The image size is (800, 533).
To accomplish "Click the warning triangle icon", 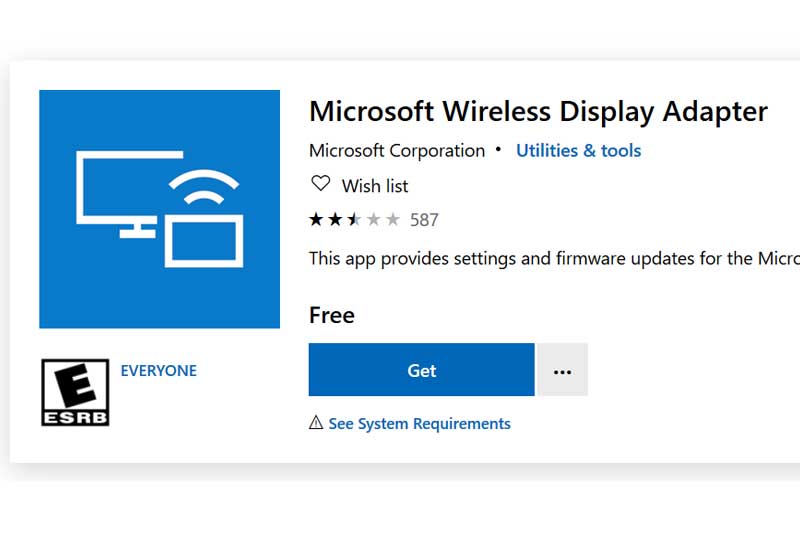I will 316,422.
